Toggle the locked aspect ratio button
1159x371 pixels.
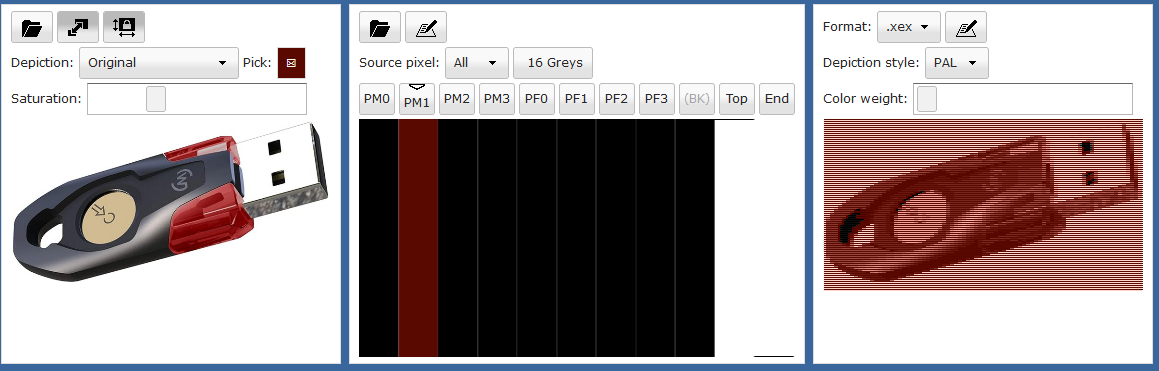[x=123, y=27]
